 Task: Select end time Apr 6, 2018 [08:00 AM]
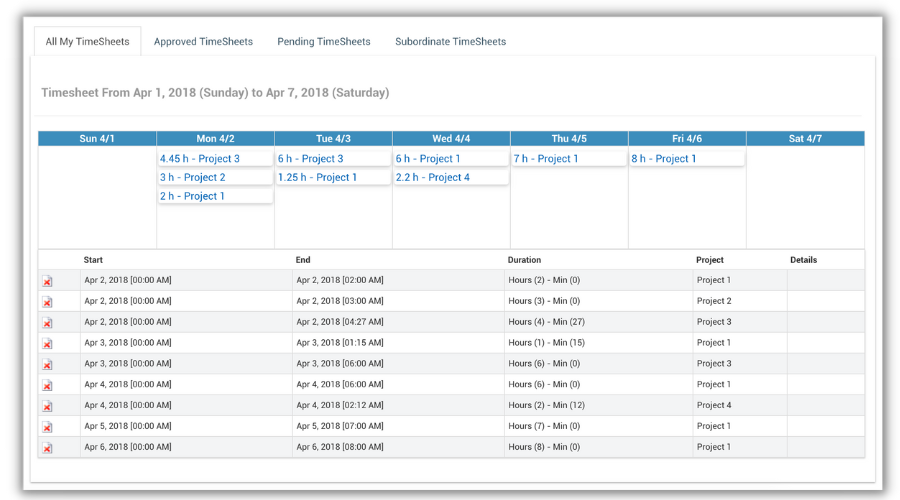(x=340, y=447)
